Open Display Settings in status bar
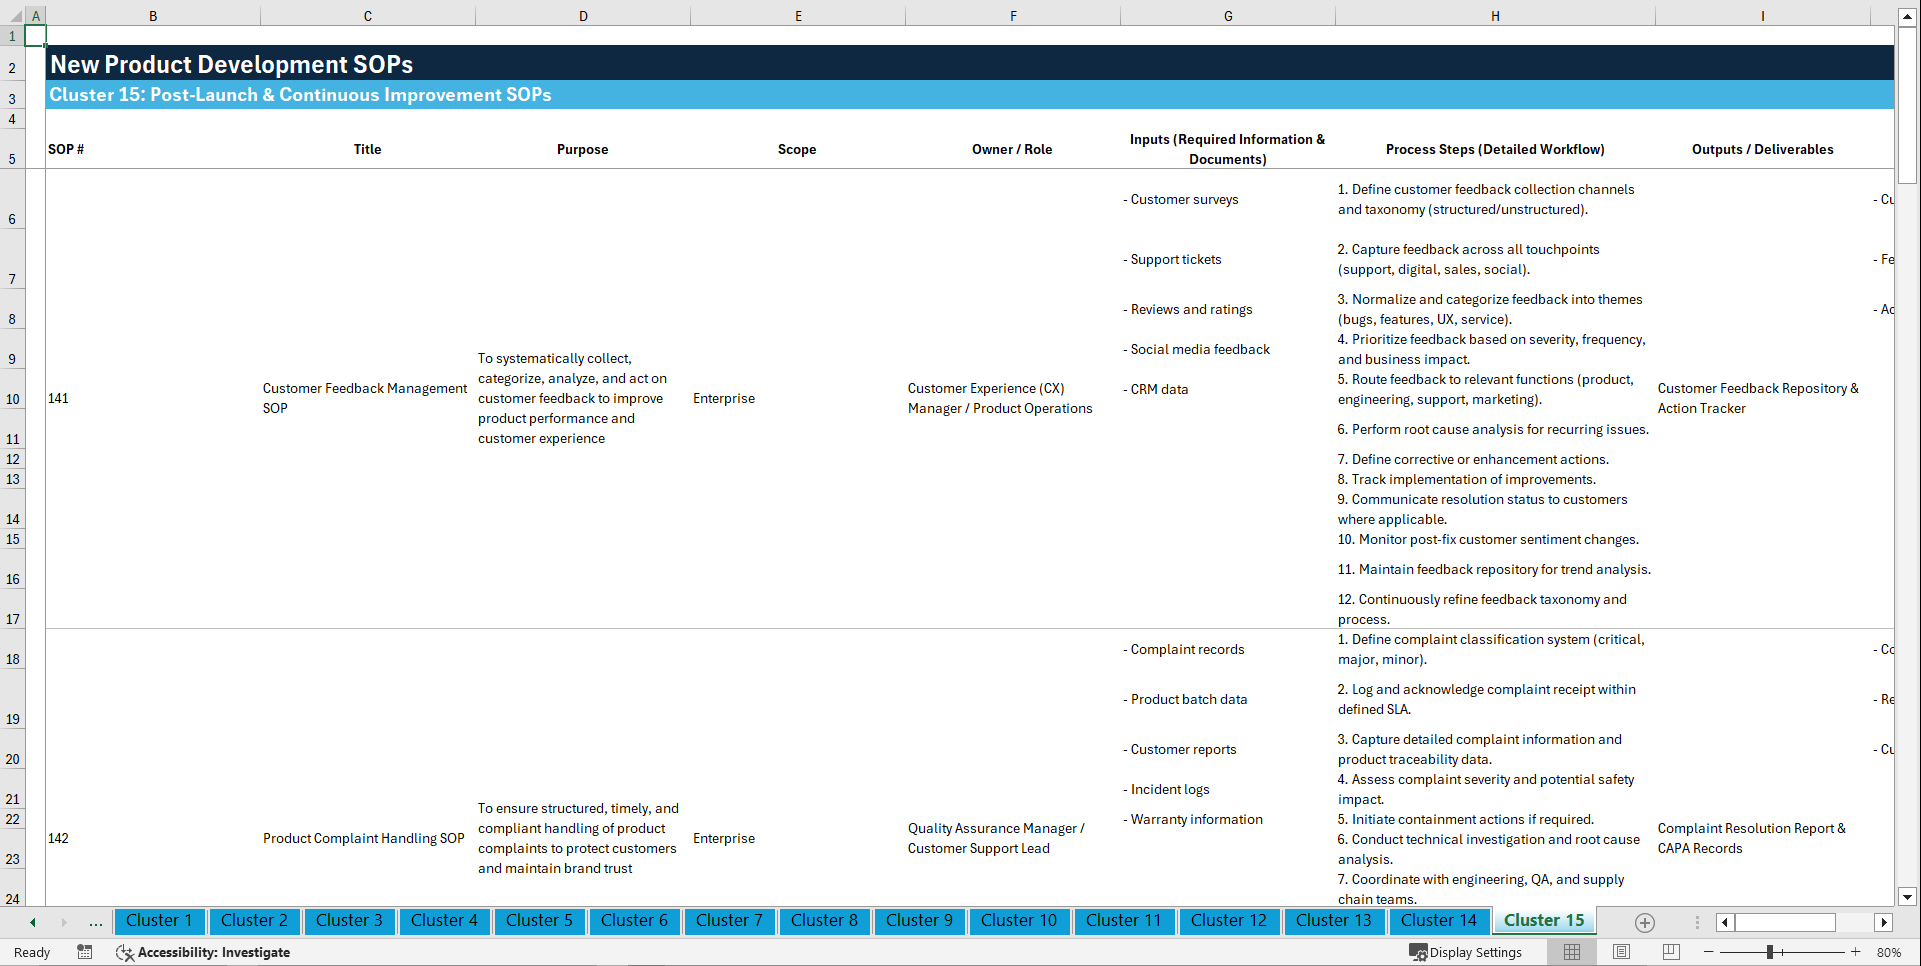This screenshot has width=1921, height=966. (1465, 952)
